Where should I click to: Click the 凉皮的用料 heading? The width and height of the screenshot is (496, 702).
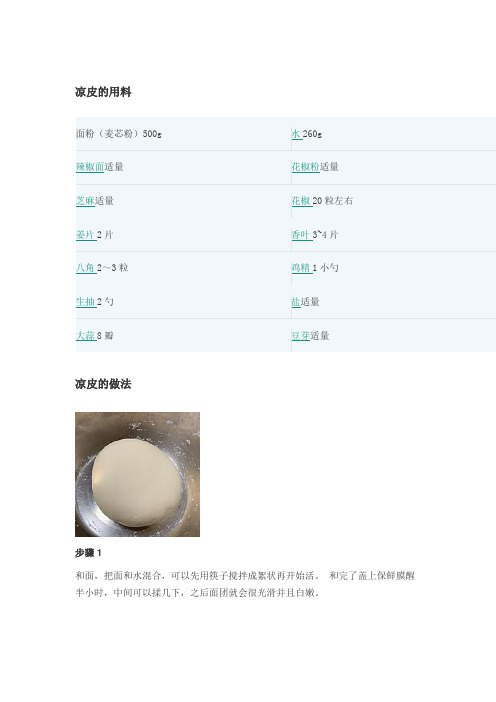pyautogui.click(x=103, y=92)
